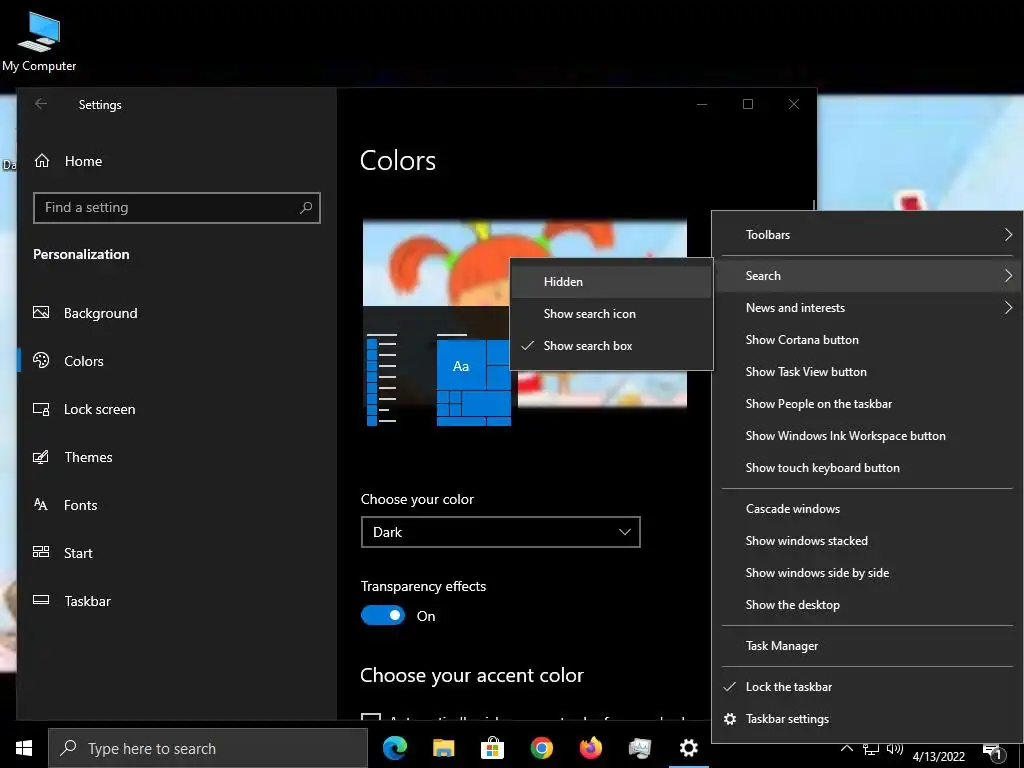The image size is (1024, 768).
Task: Click the Aa tile in the preview
Action: point(461,366)
